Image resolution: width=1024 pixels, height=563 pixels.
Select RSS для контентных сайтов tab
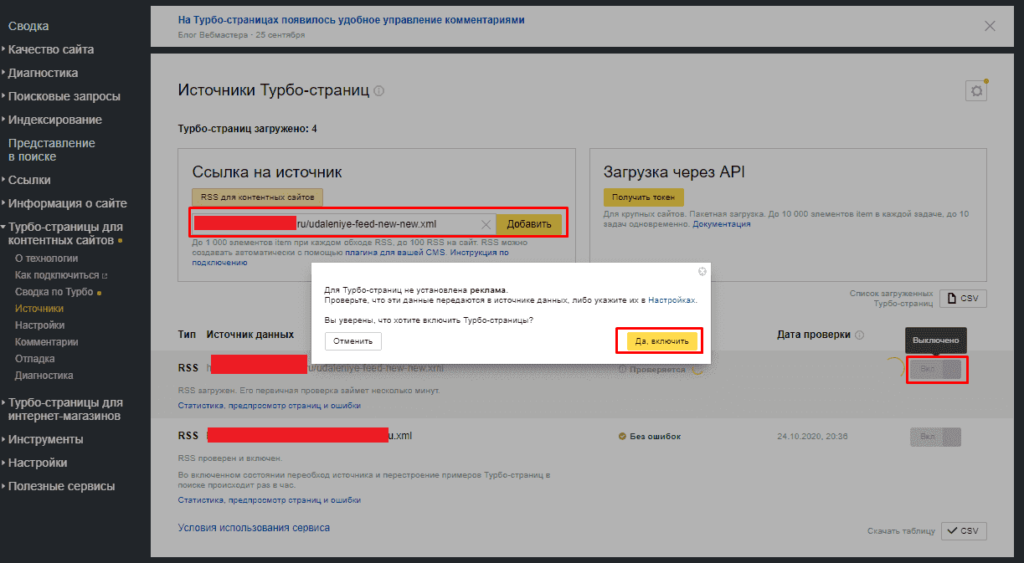(257, 197)
